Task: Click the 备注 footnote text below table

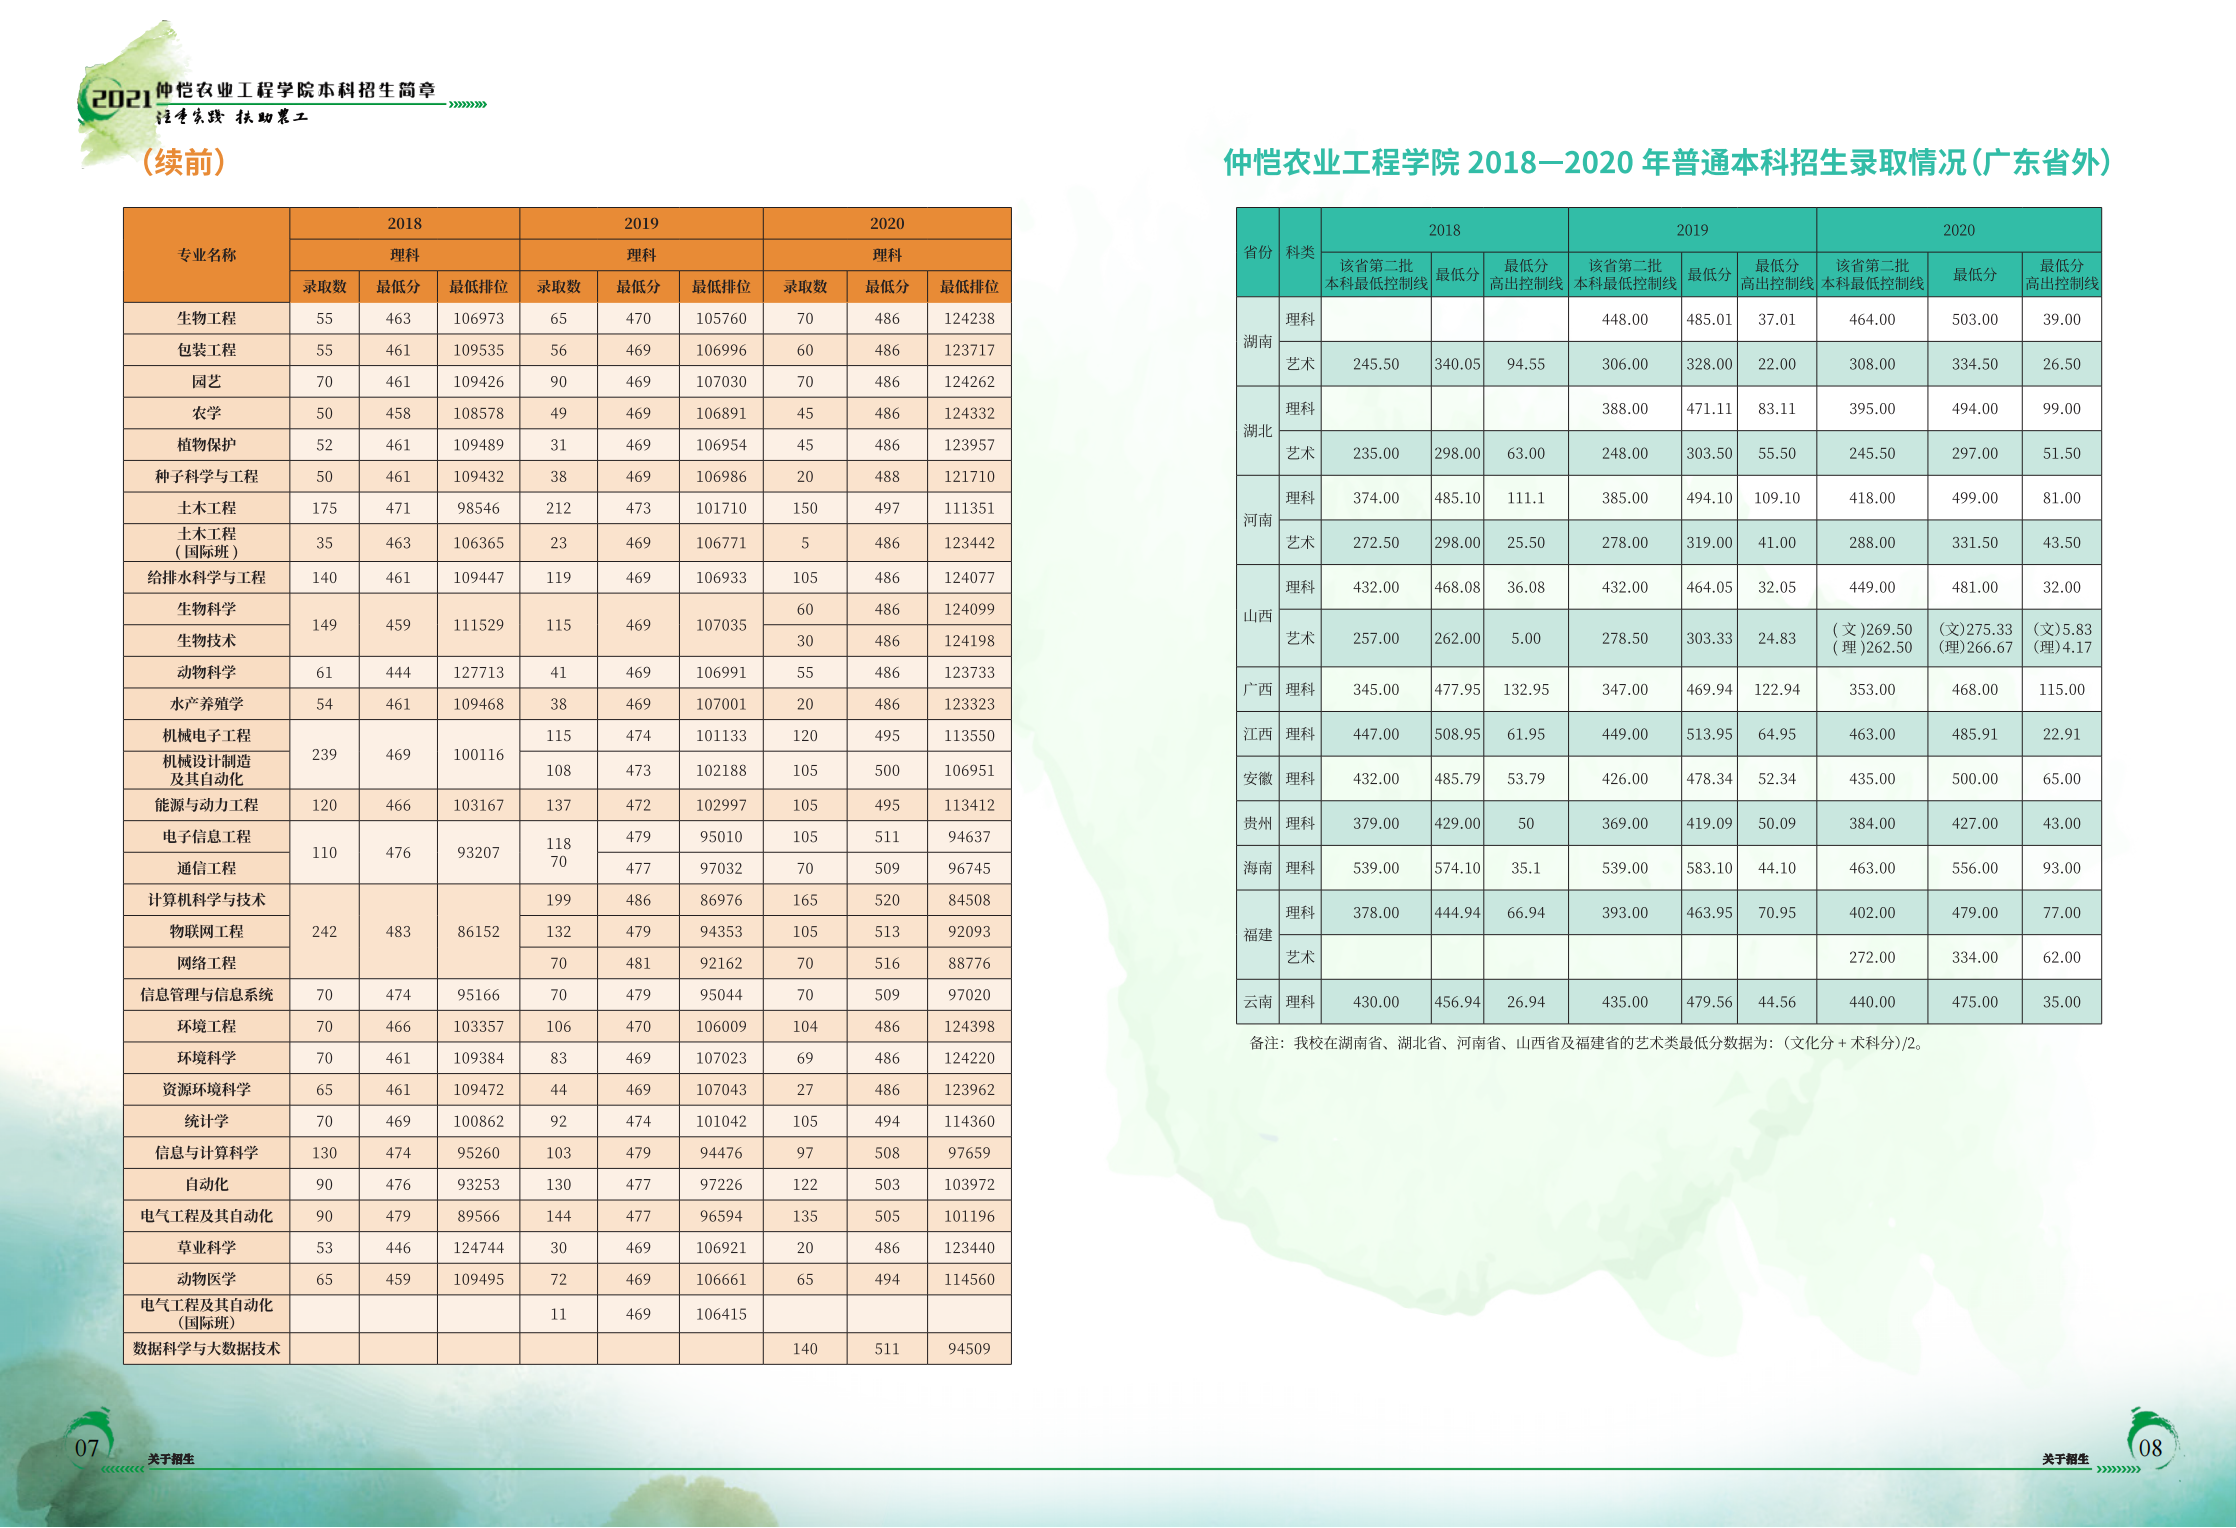Action: (1586, 1043)
